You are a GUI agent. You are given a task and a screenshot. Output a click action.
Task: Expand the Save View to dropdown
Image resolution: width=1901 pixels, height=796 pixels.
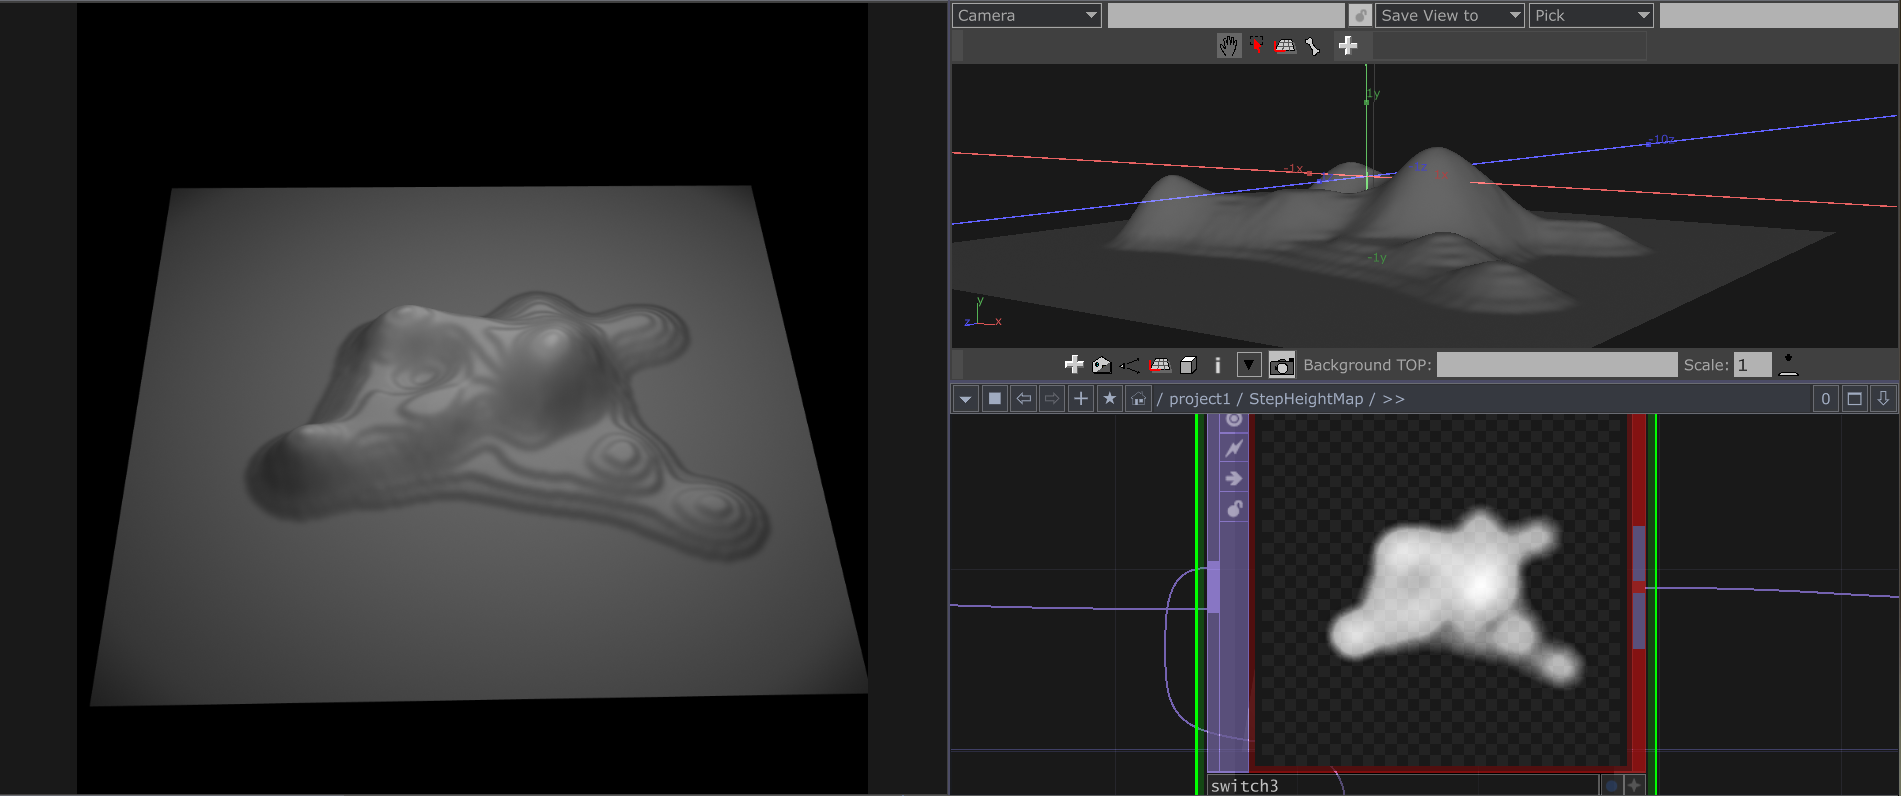point(1449,15)
